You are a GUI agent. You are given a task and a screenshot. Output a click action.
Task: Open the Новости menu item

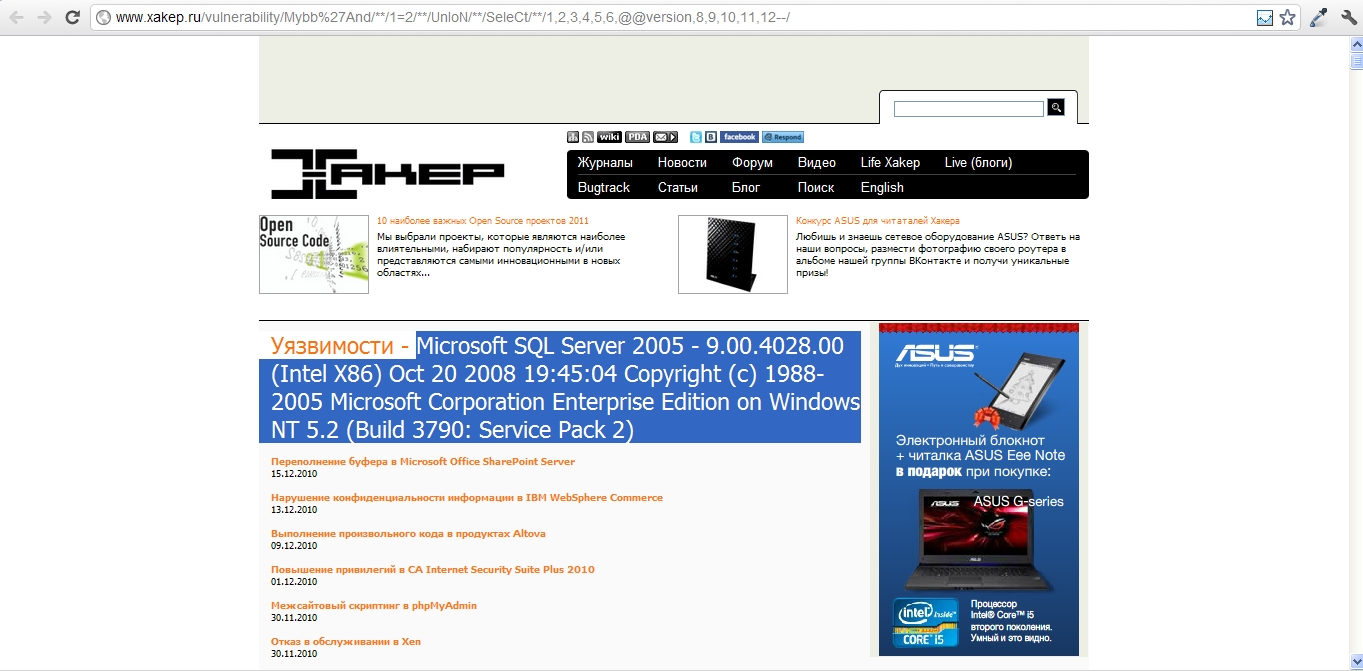point(682,163)
